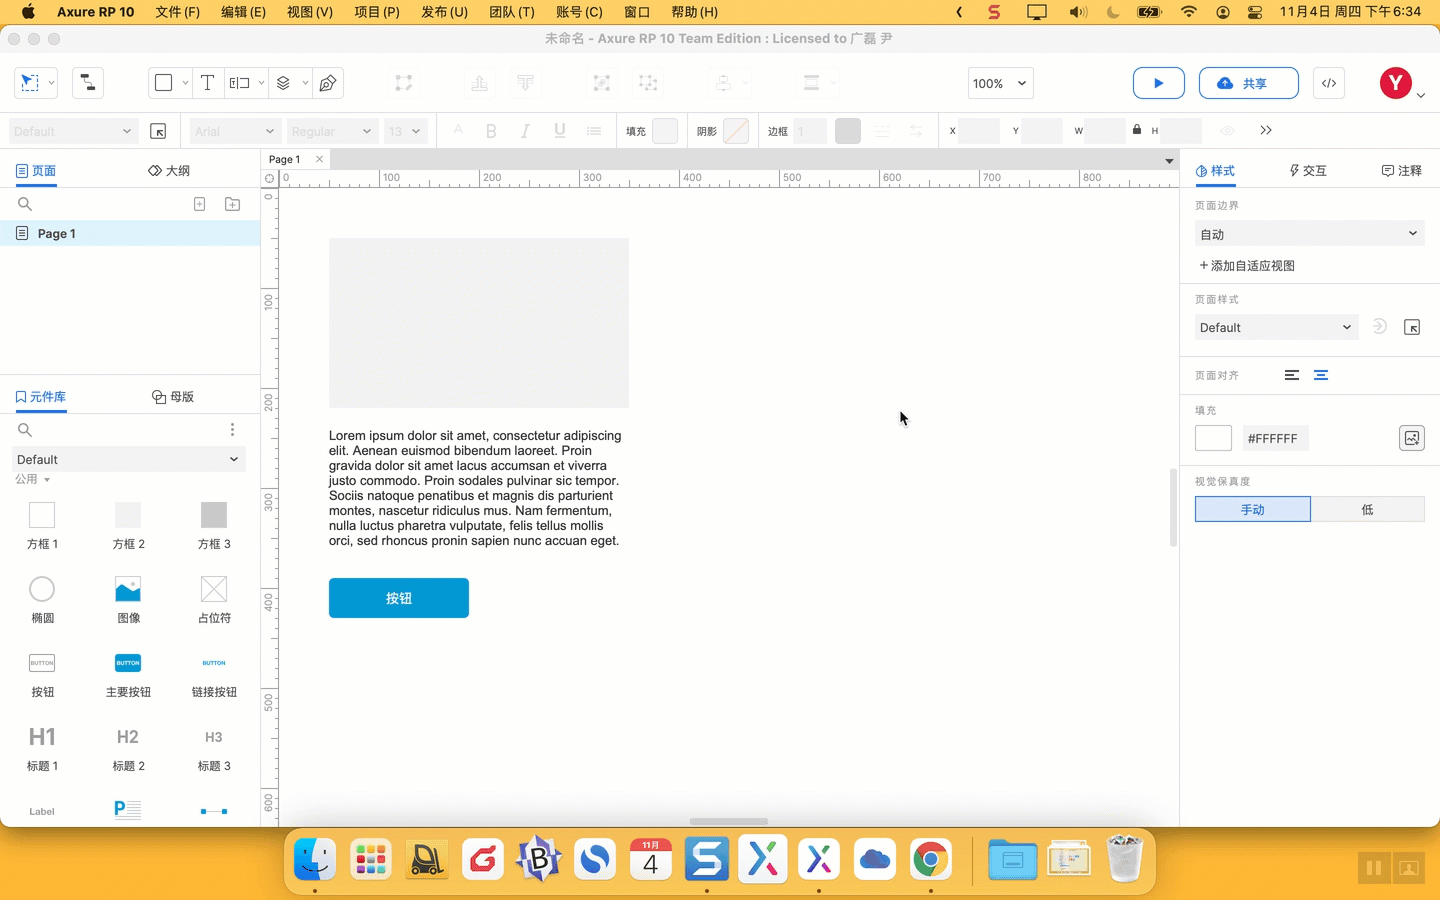1440x900 pixels.
Task: Open the 团队 (T) menu
Action: coord(512,12)
